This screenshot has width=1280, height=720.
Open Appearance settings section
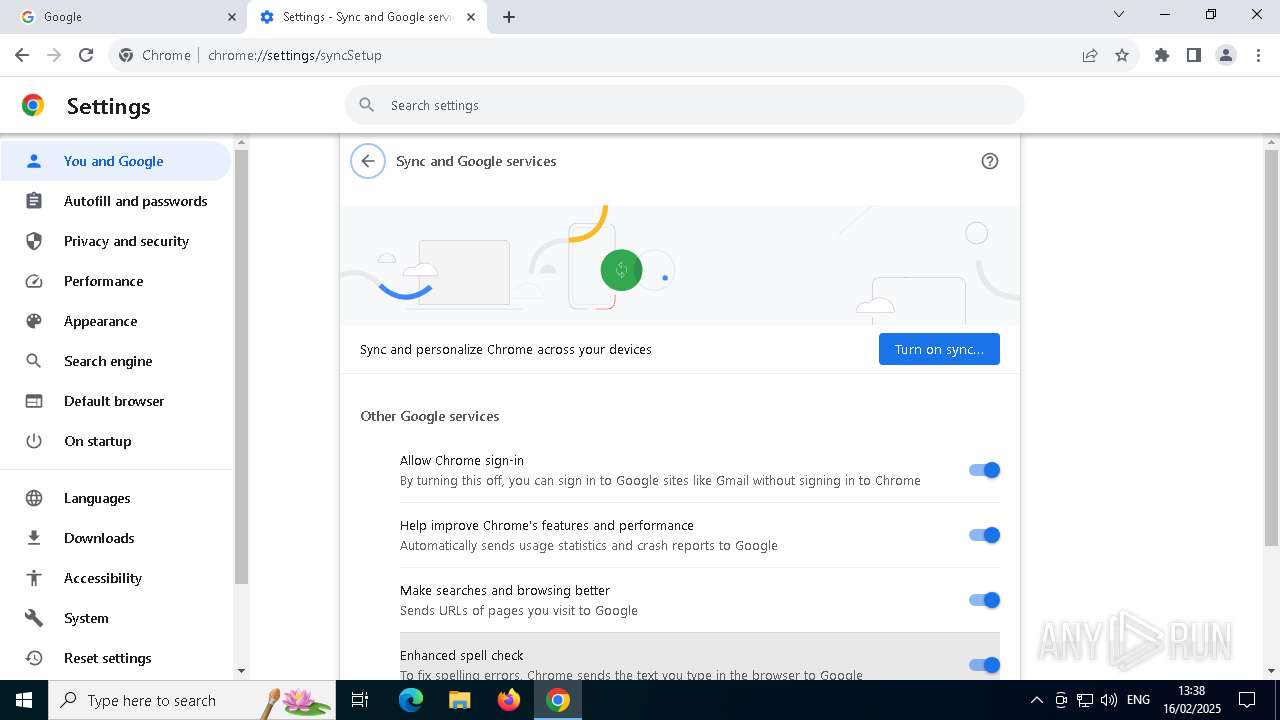pos(116,321)
